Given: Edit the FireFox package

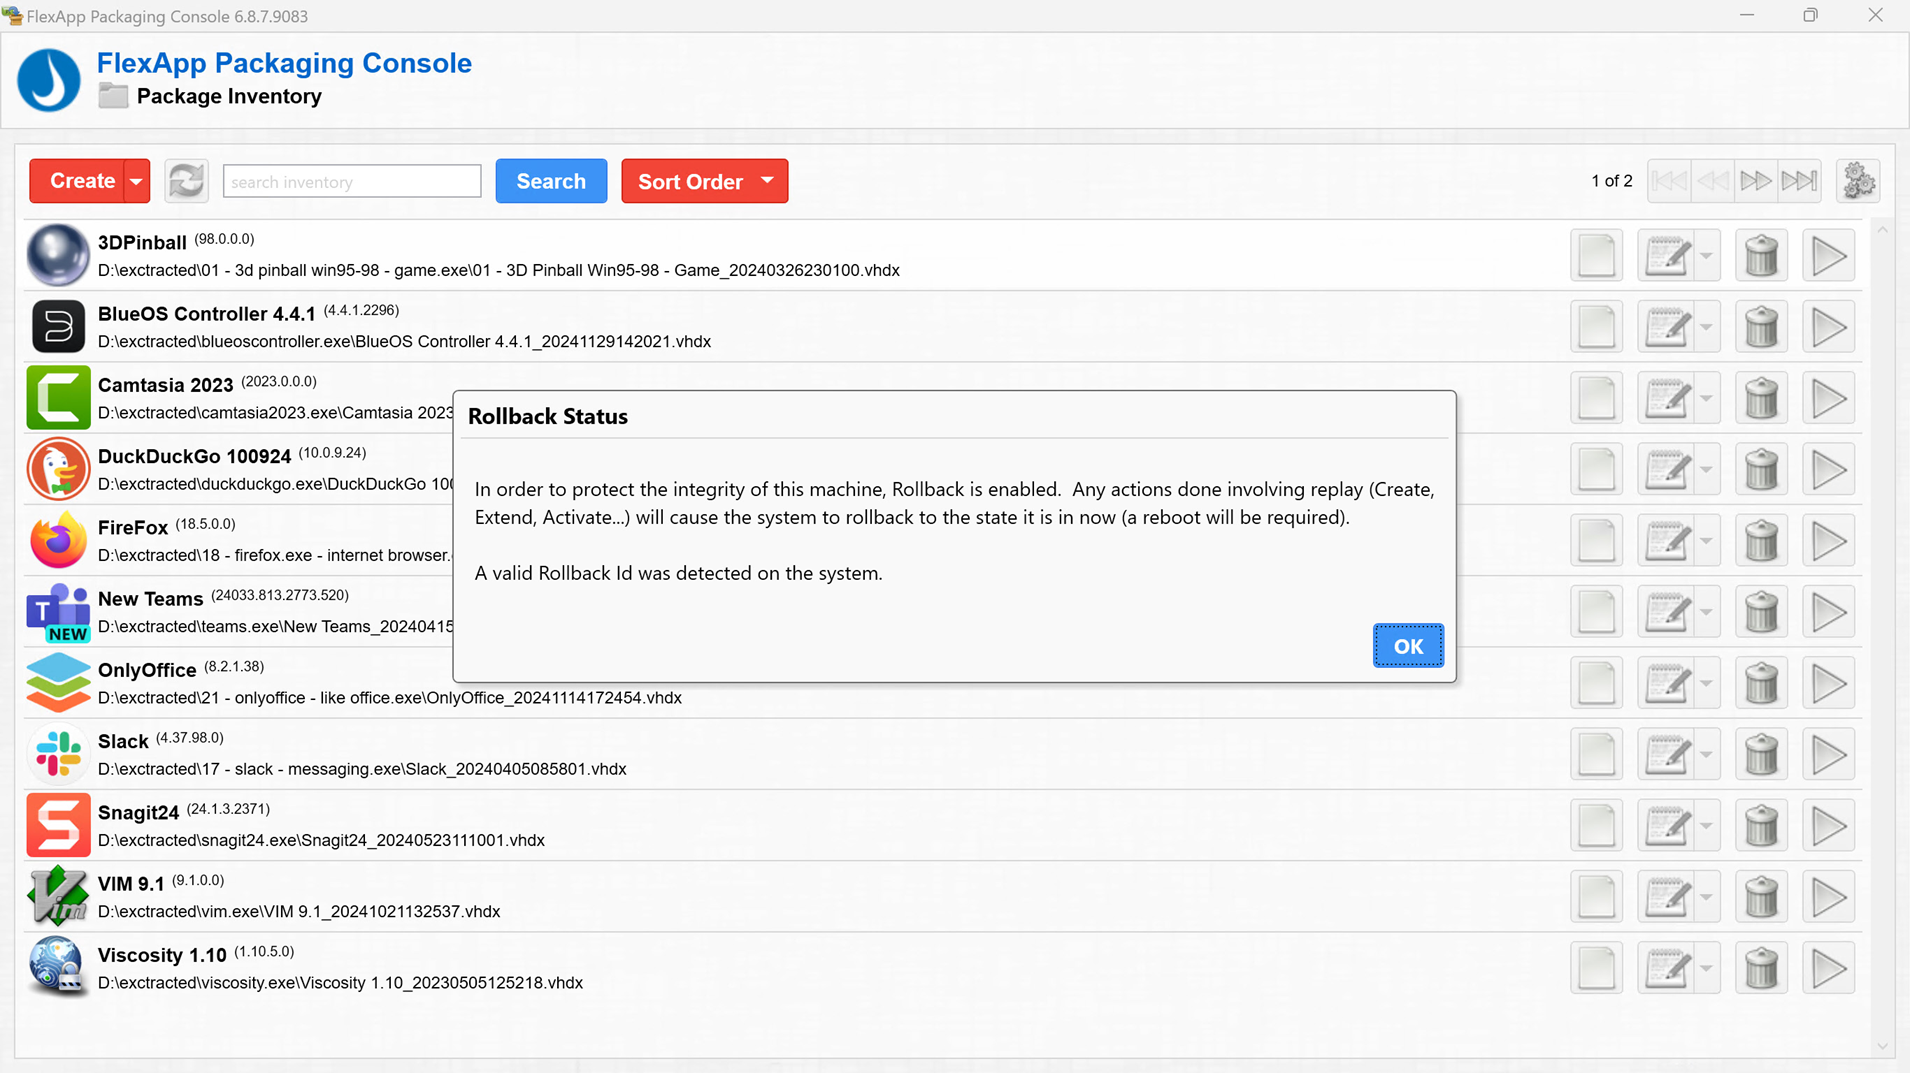Looking at the screenshot, I should [1667, 541].
